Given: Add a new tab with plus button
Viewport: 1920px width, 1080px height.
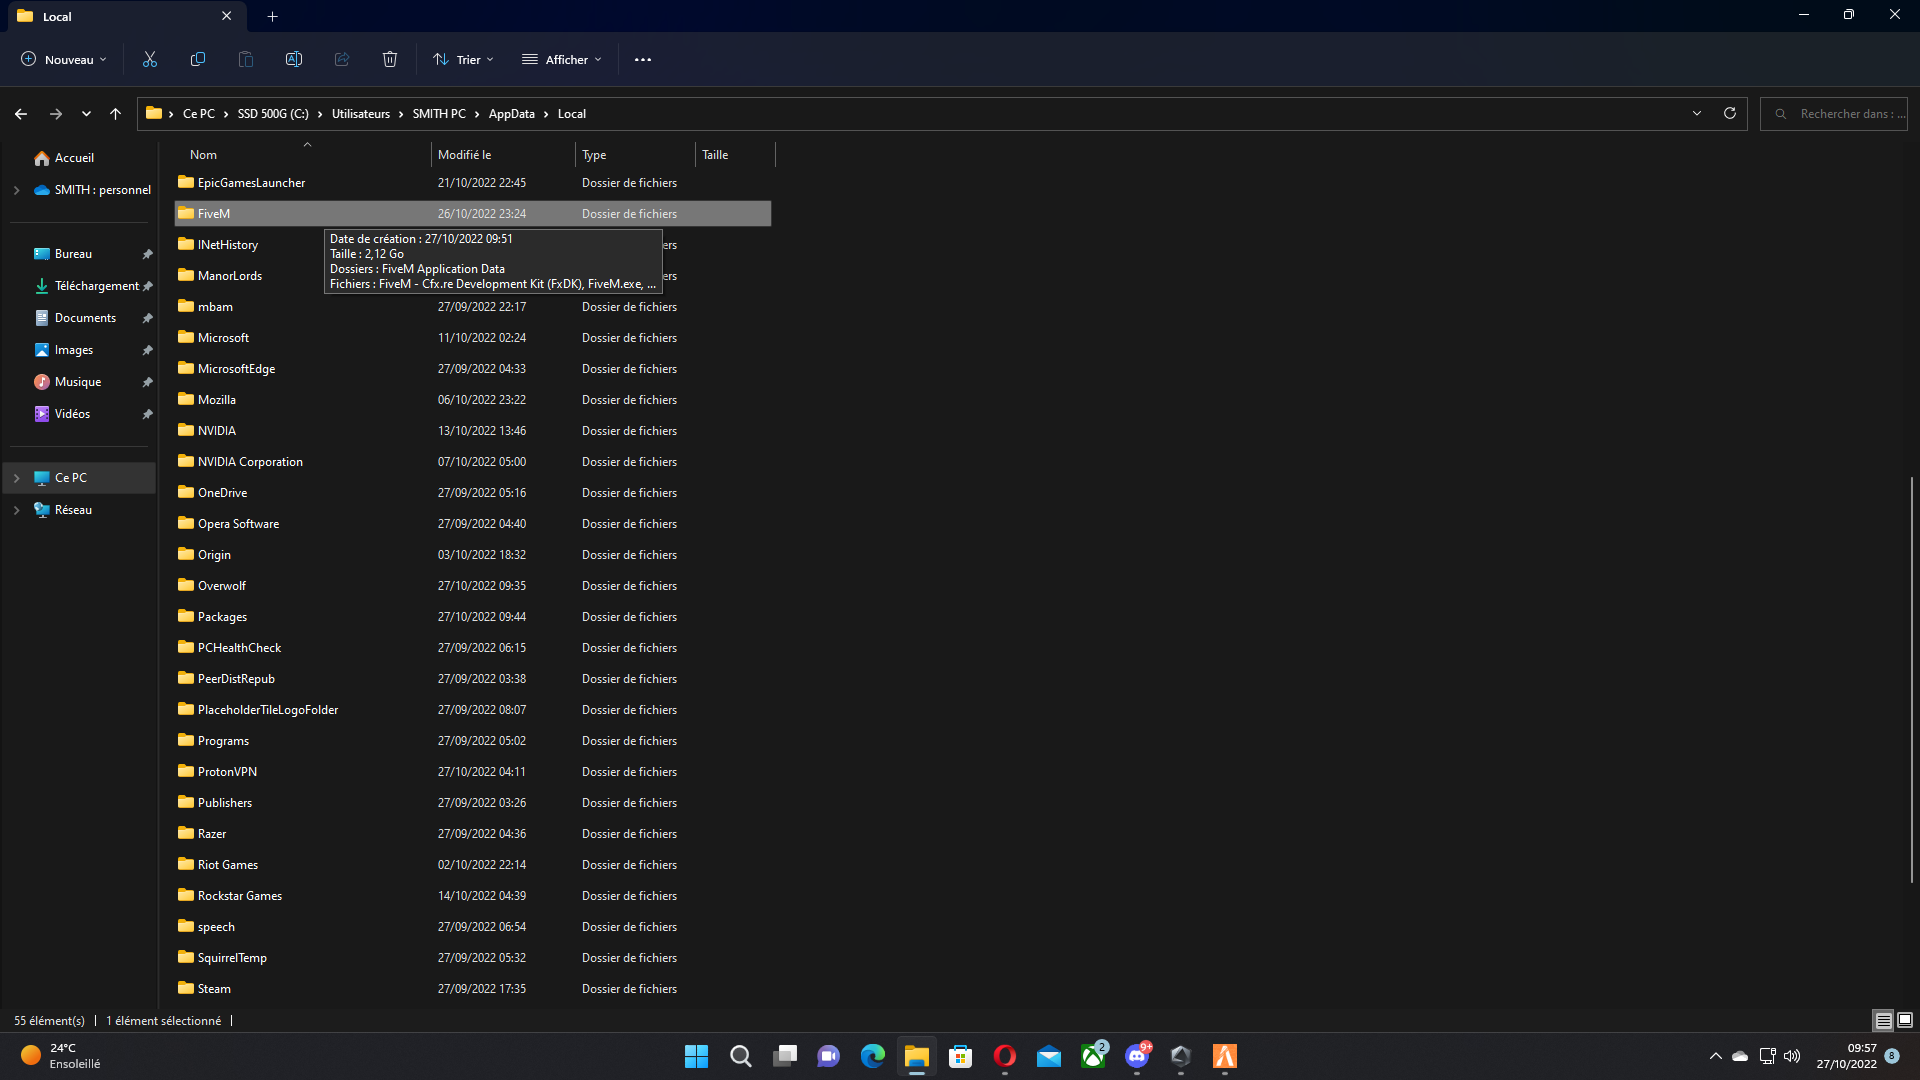Looking at the screenshot, I should click(x=272, y=16).
